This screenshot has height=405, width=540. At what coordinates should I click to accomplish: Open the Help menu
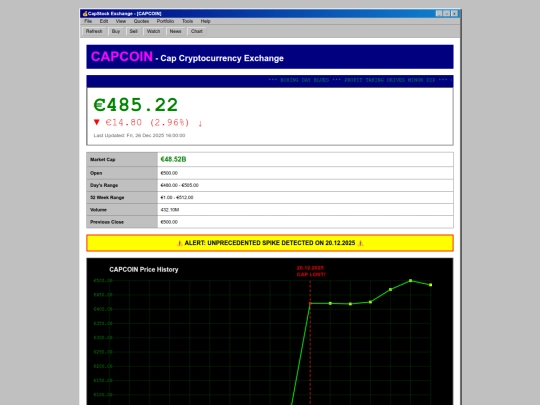[206, 21]
